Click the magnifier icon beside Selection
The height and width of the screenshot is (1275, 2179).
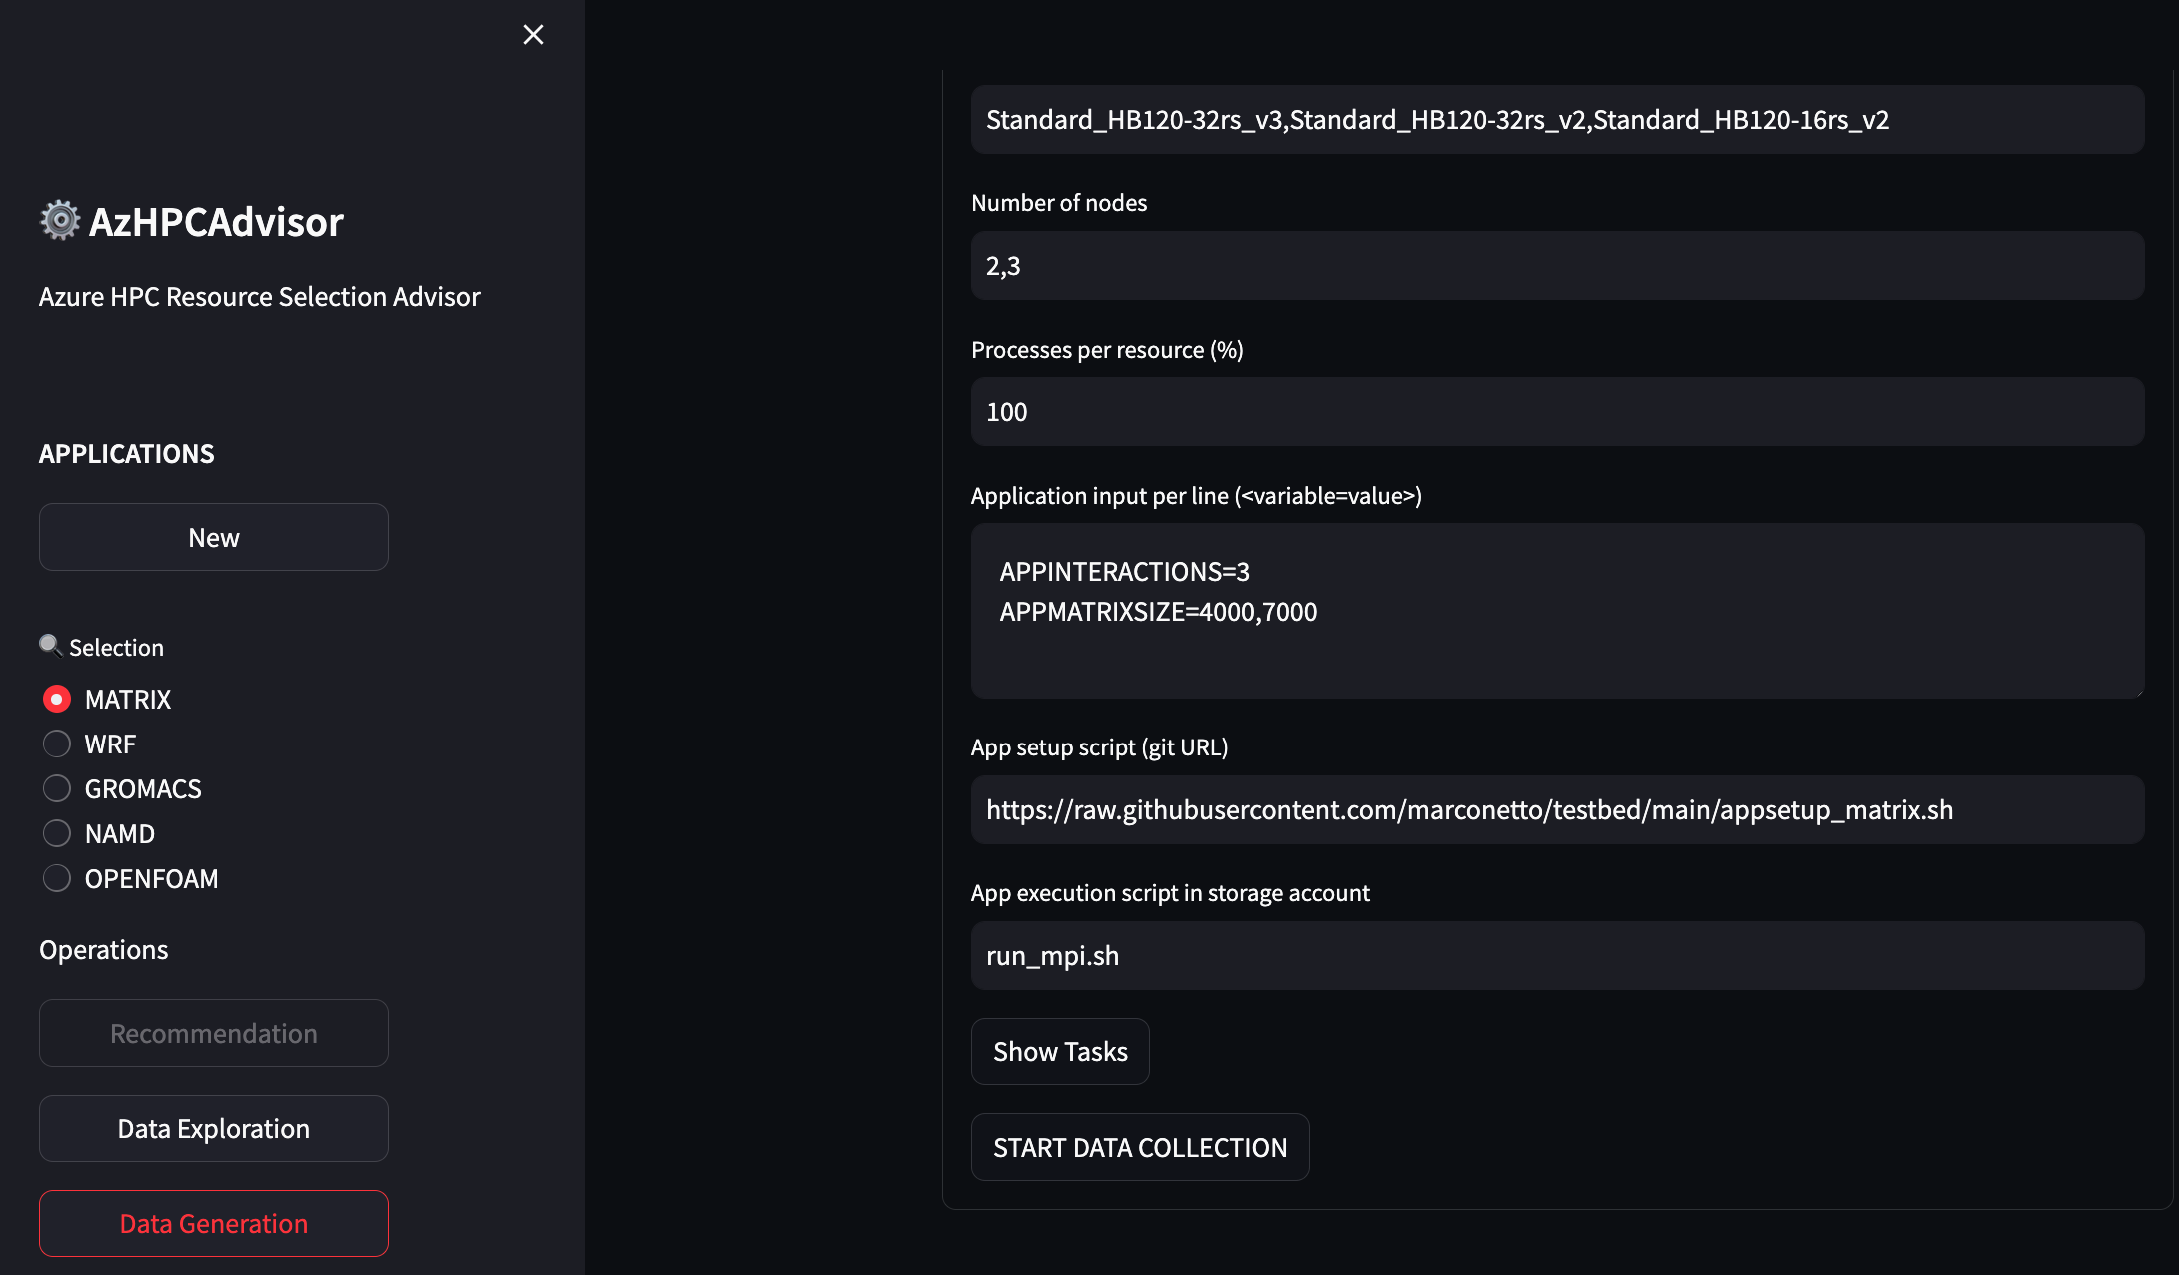pos(50,646)
